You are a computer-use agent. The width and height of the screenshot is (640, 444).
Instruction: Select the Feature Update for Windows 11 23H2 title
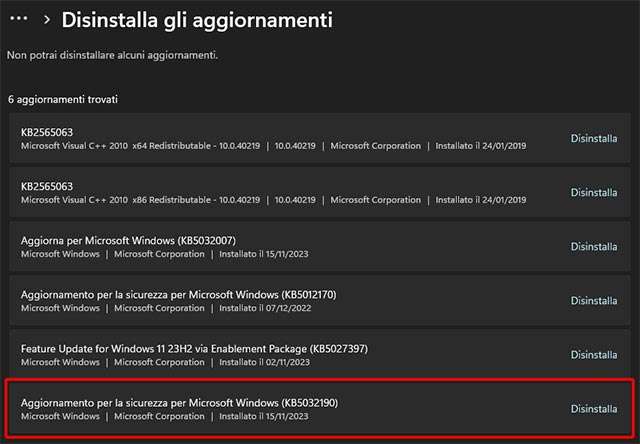click(x=194, y=348)
